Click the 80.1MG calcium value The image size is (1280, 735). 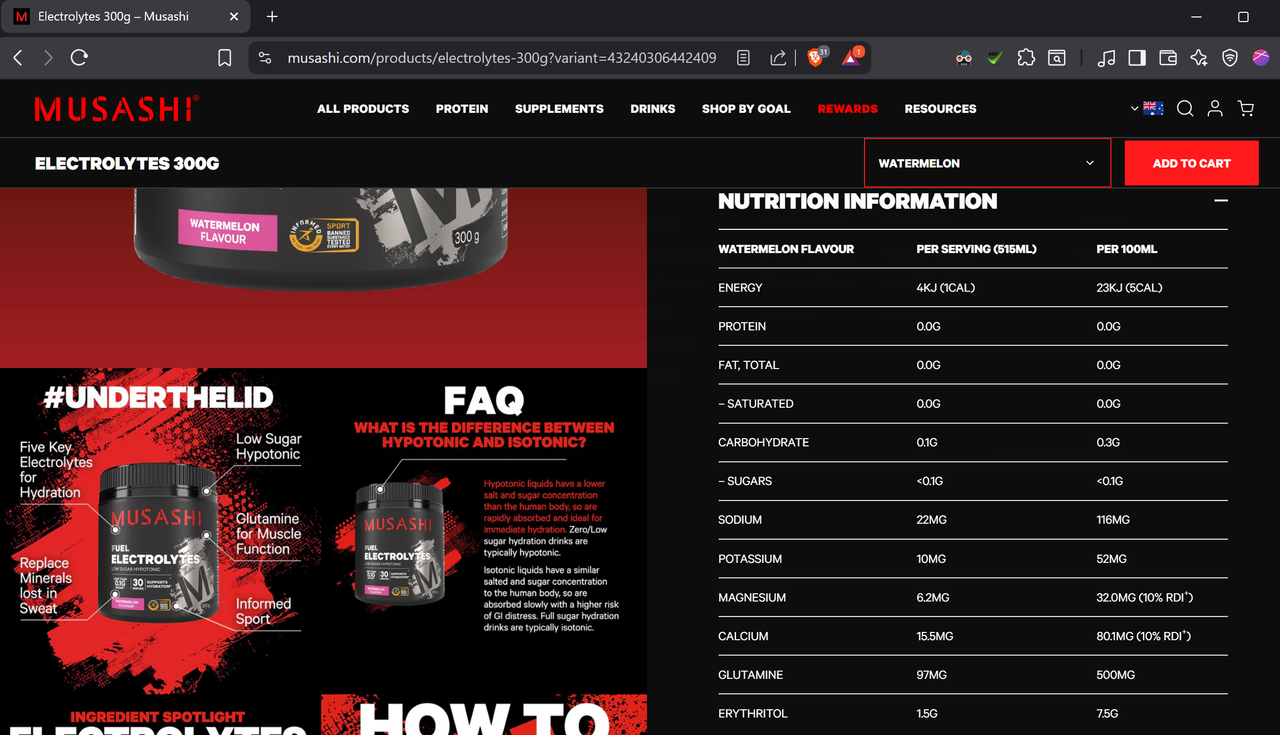pyautogui.click(x=1144, y=636)
